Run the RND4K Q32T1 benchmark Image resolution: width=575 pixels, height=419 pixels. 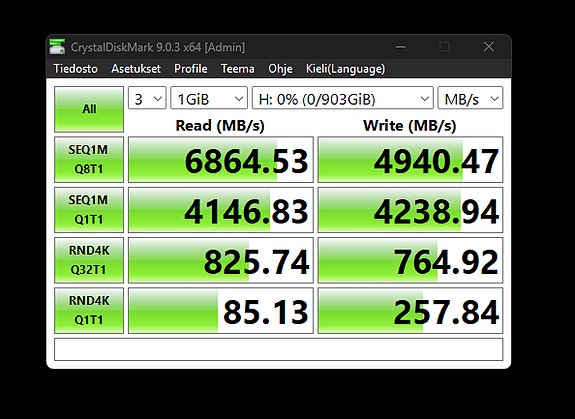[89, 260]
